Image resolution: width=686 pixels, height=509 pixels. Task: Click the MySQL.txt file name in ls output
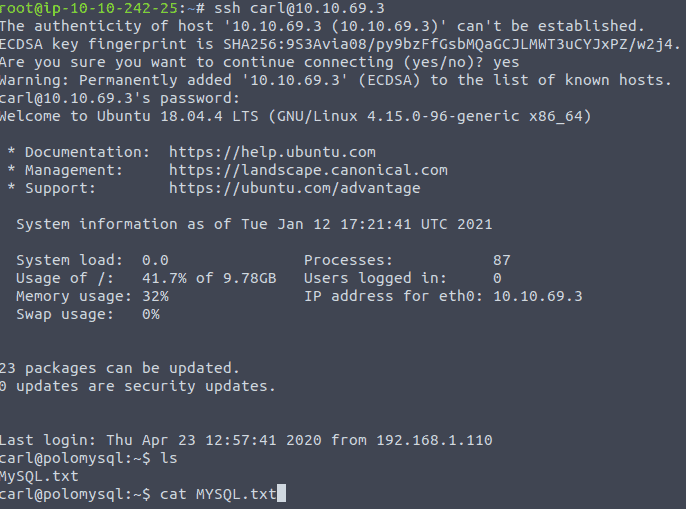pos(39,476)
